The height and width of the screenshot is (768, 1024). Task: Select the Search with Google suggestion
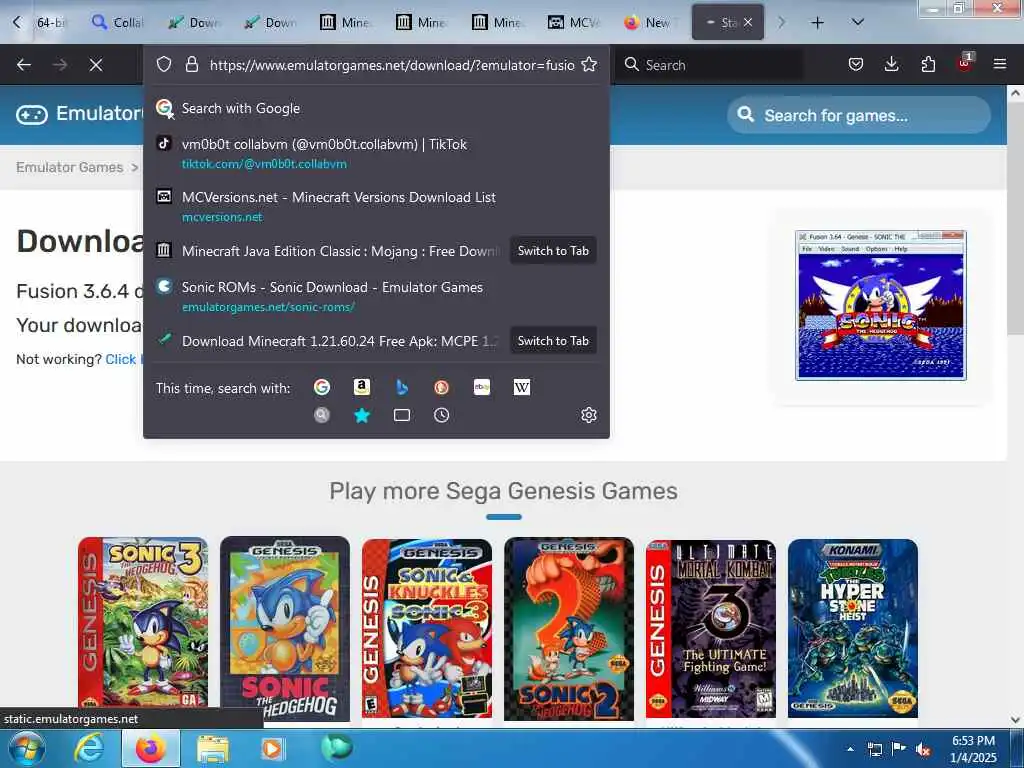[376, 108]
